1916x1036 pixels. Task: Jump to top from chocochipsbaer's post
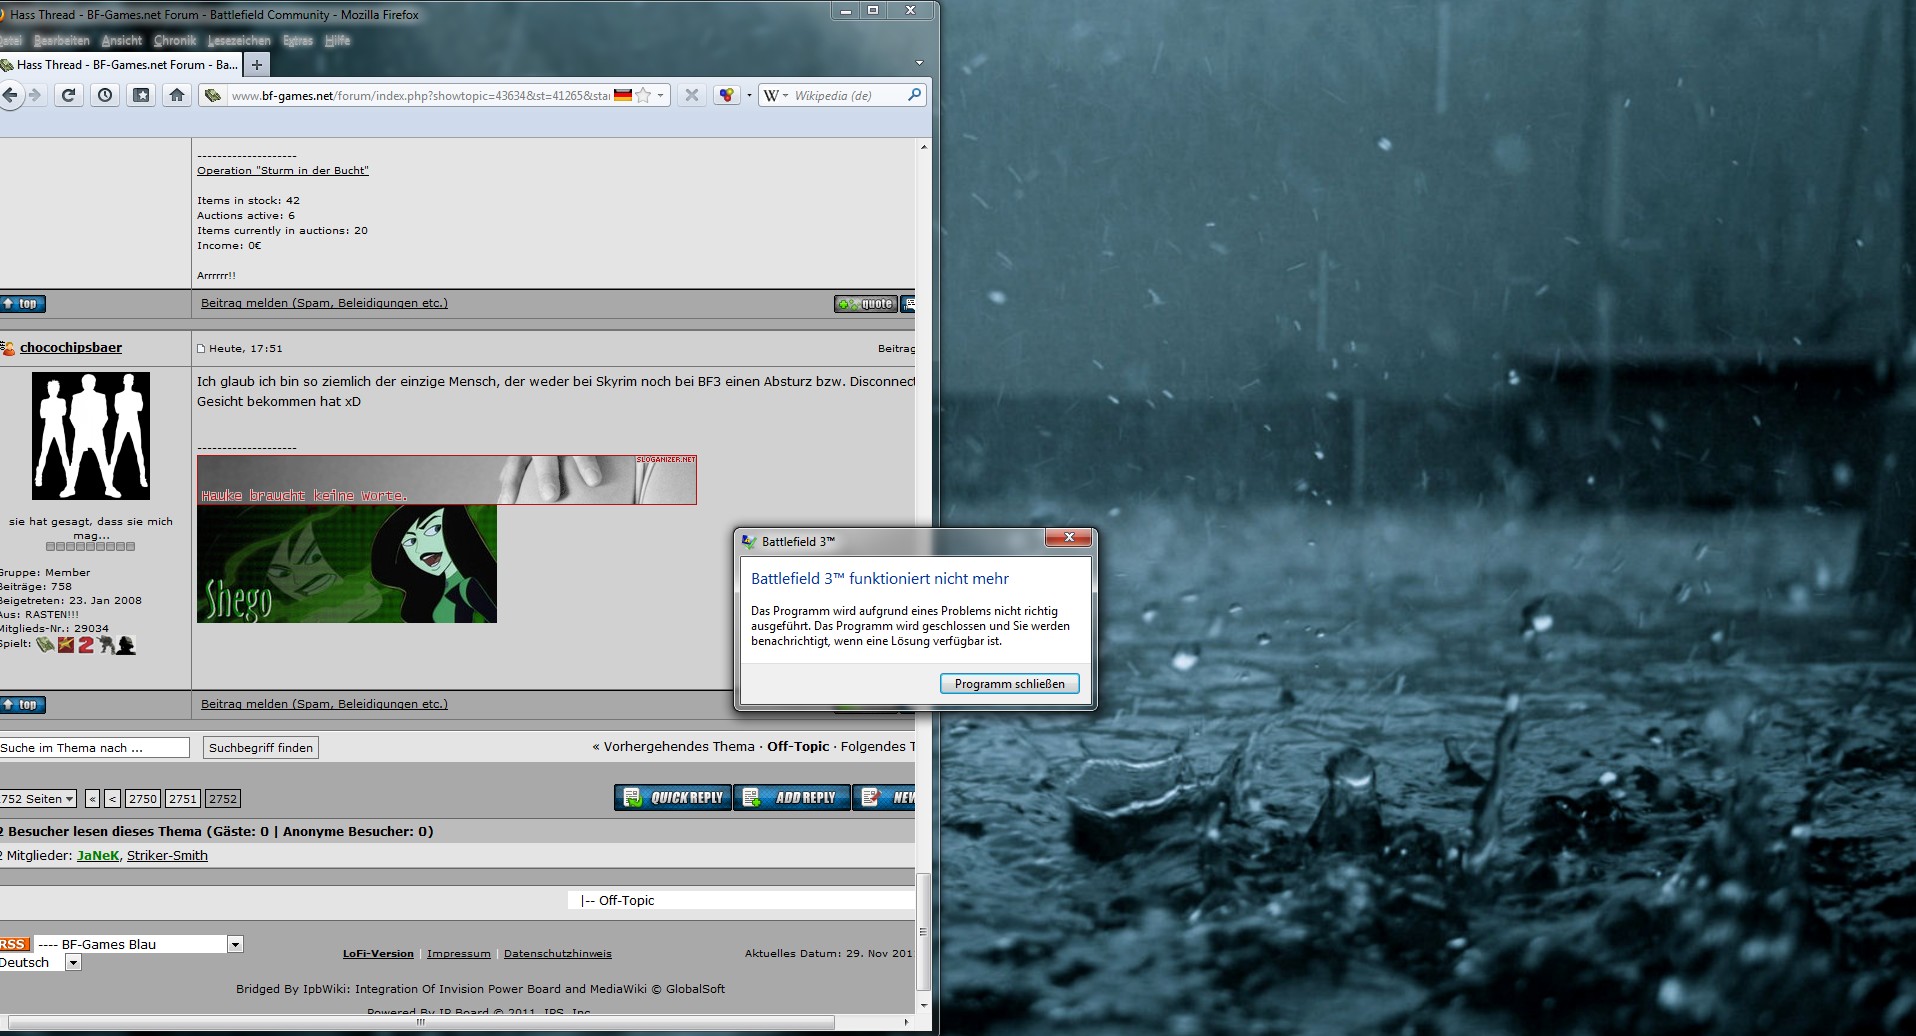[22, 705]
